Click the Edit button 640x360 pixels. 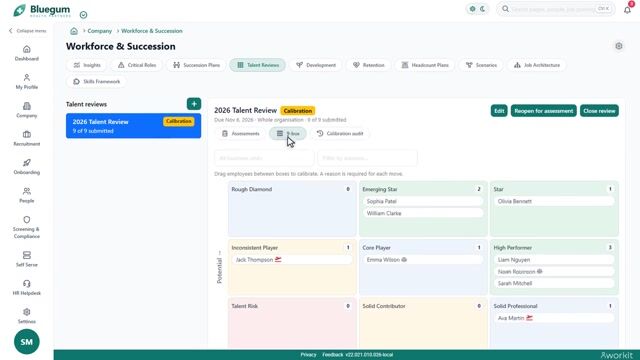(499, 111)
